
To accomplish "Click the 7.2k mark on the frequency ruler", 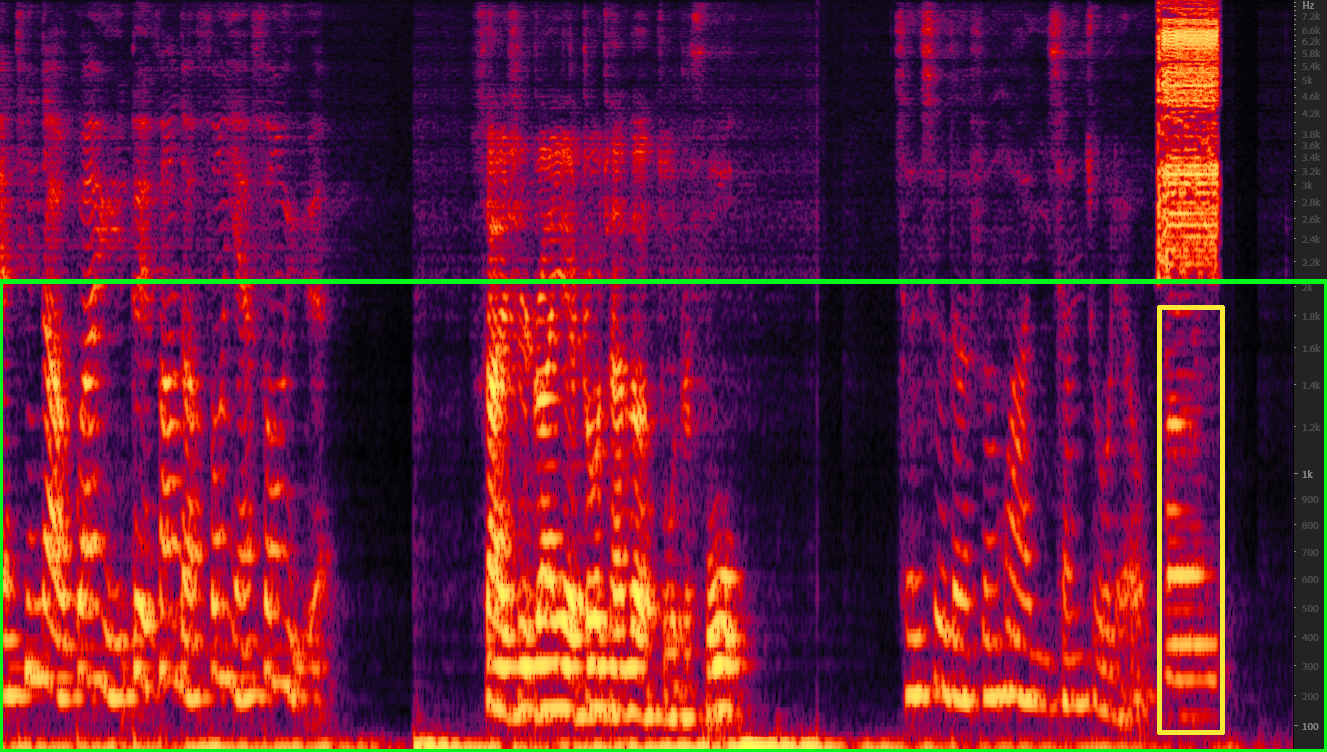I will 1309,18.
